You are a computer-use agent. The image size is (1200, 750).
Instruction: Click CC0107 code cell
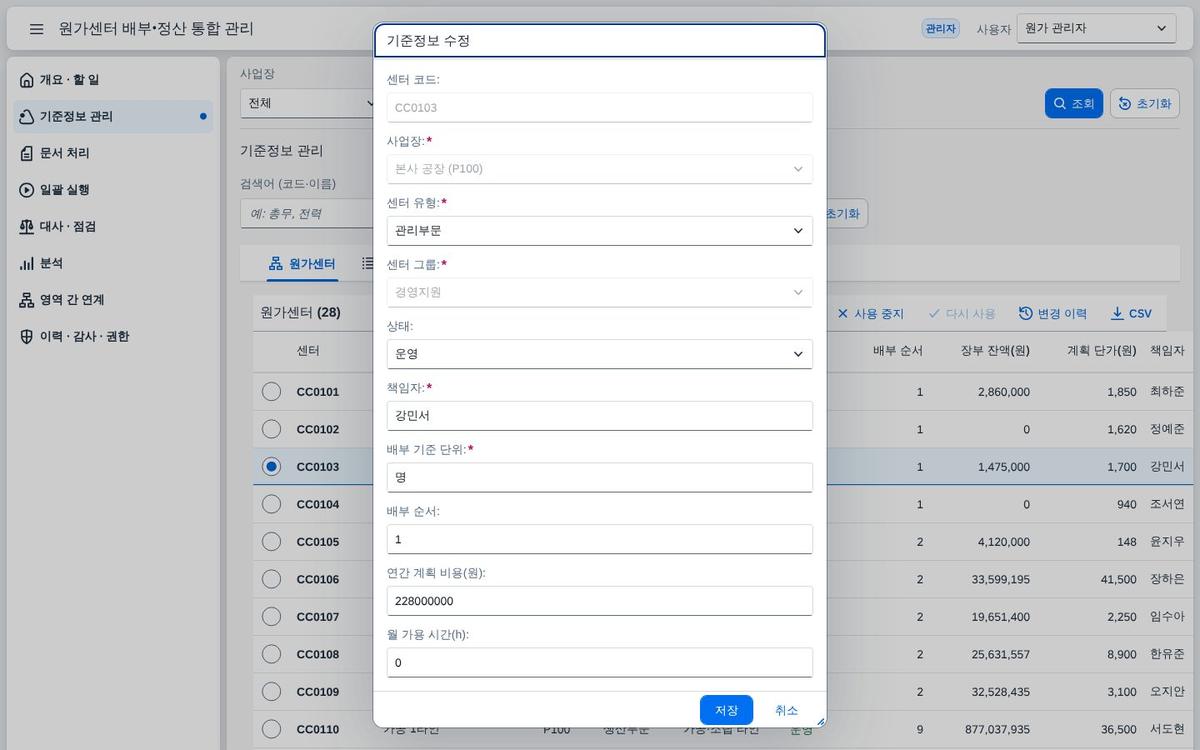coord(318,617)
